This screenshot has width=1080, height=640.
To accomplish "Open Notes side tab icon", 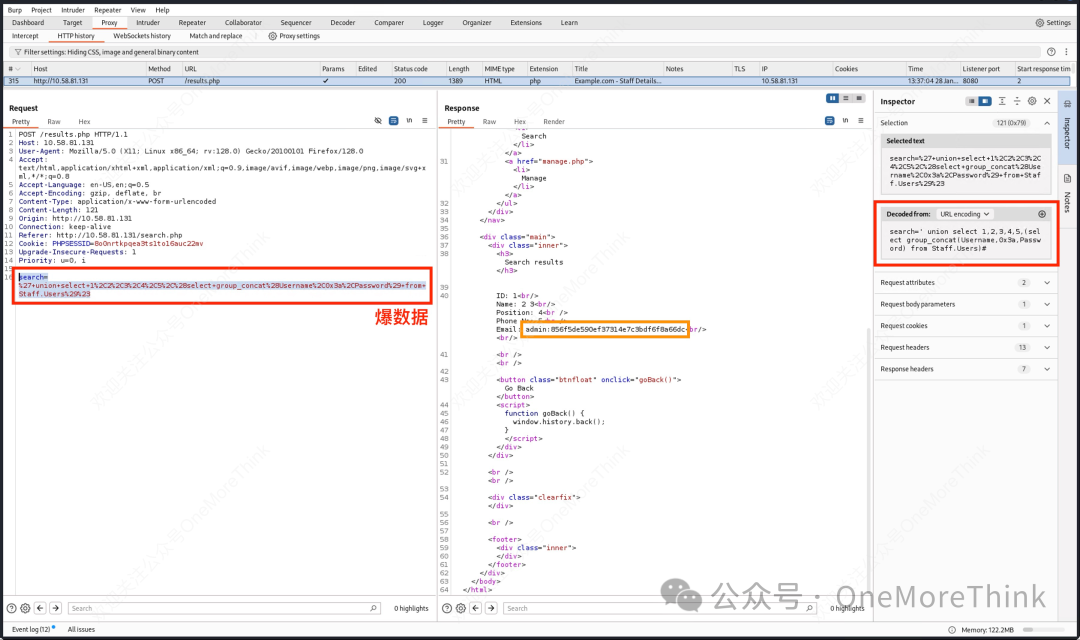I will tap(1067, 179).
